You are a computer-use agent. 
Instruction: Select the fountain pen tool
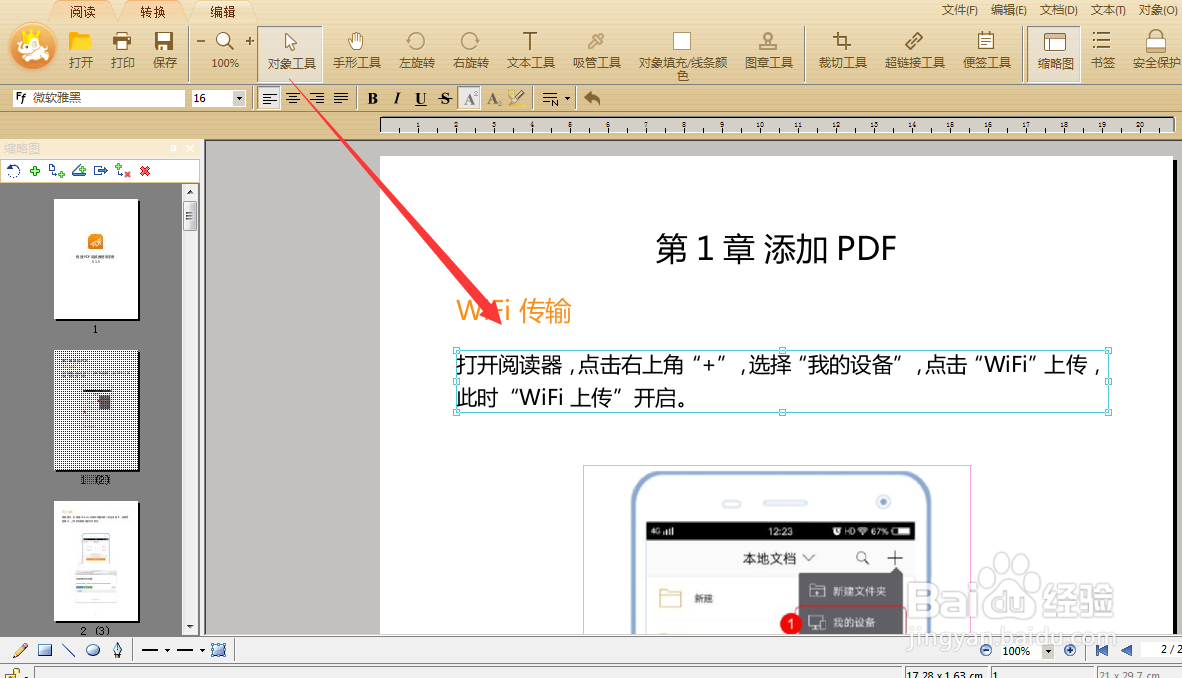(118, 650)
